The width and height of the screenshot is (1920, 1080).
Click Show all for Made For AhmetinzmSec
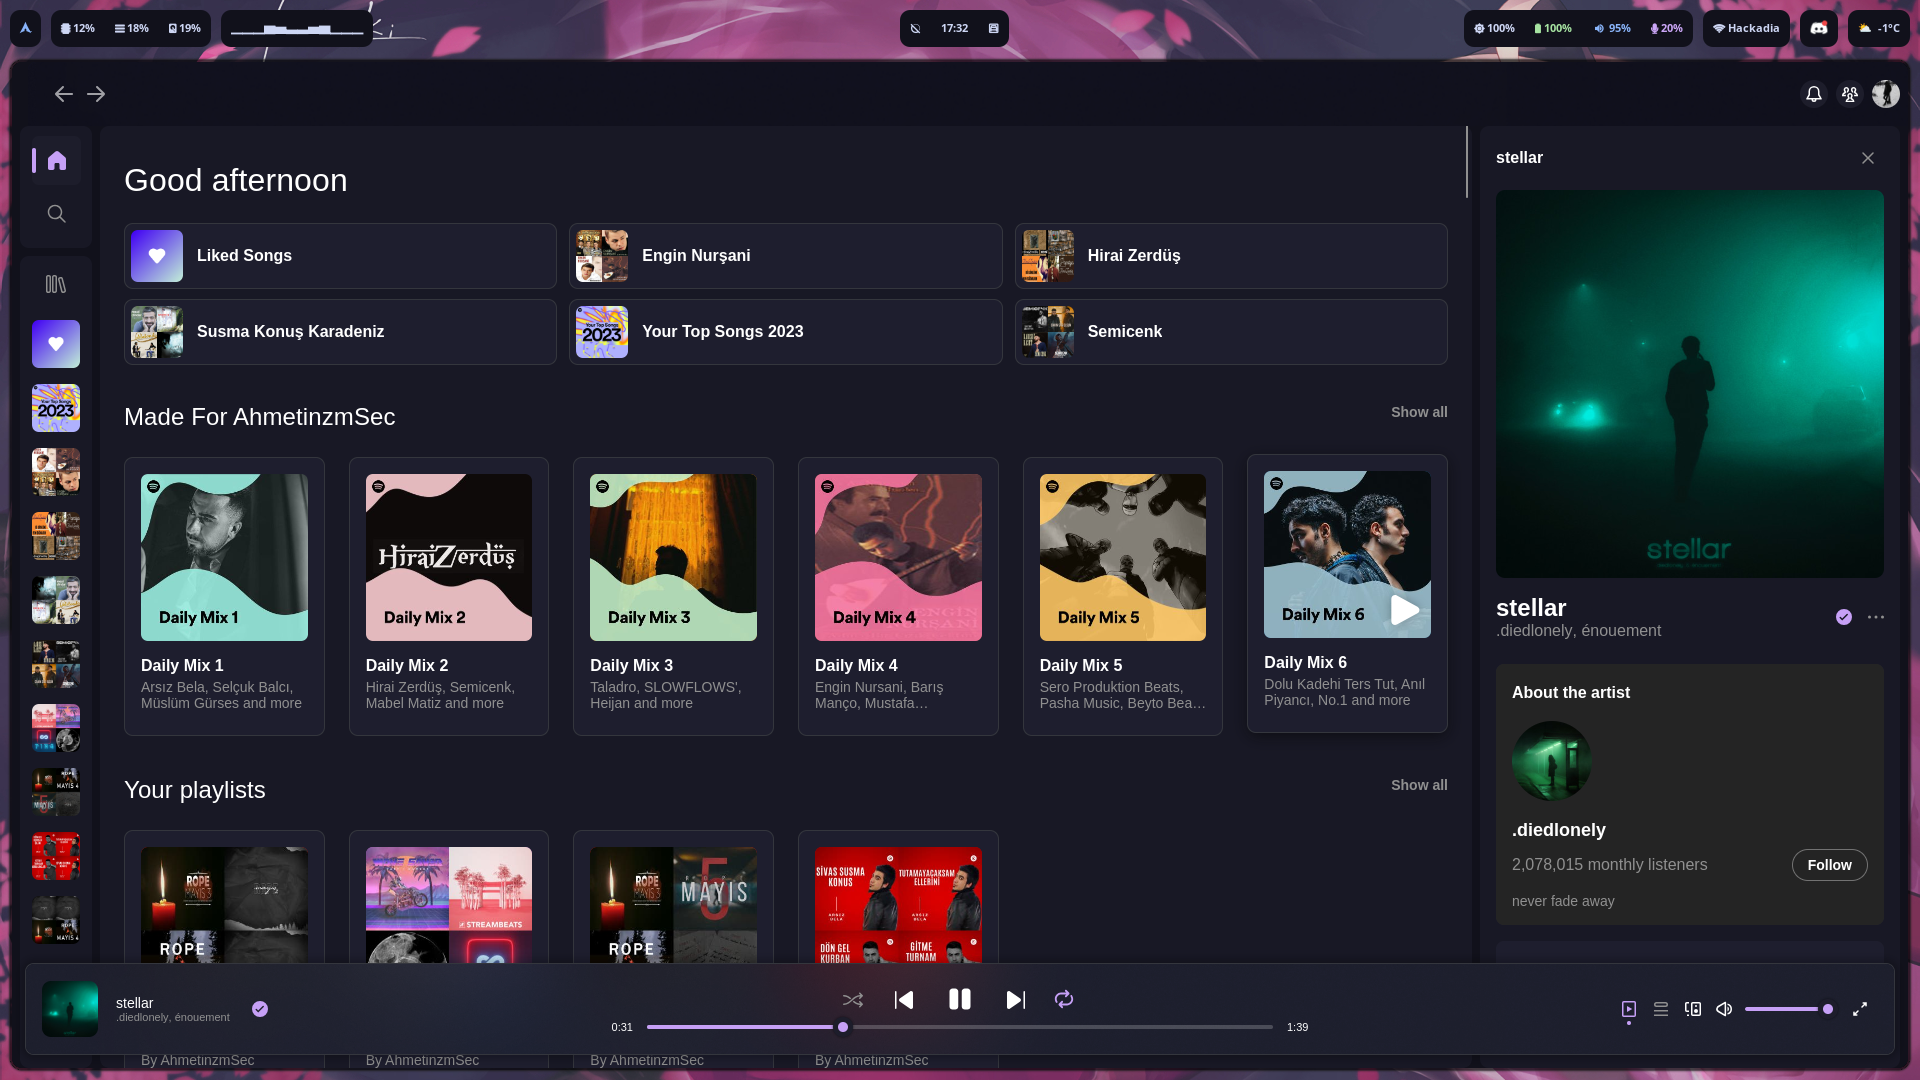pos(1418,412)
